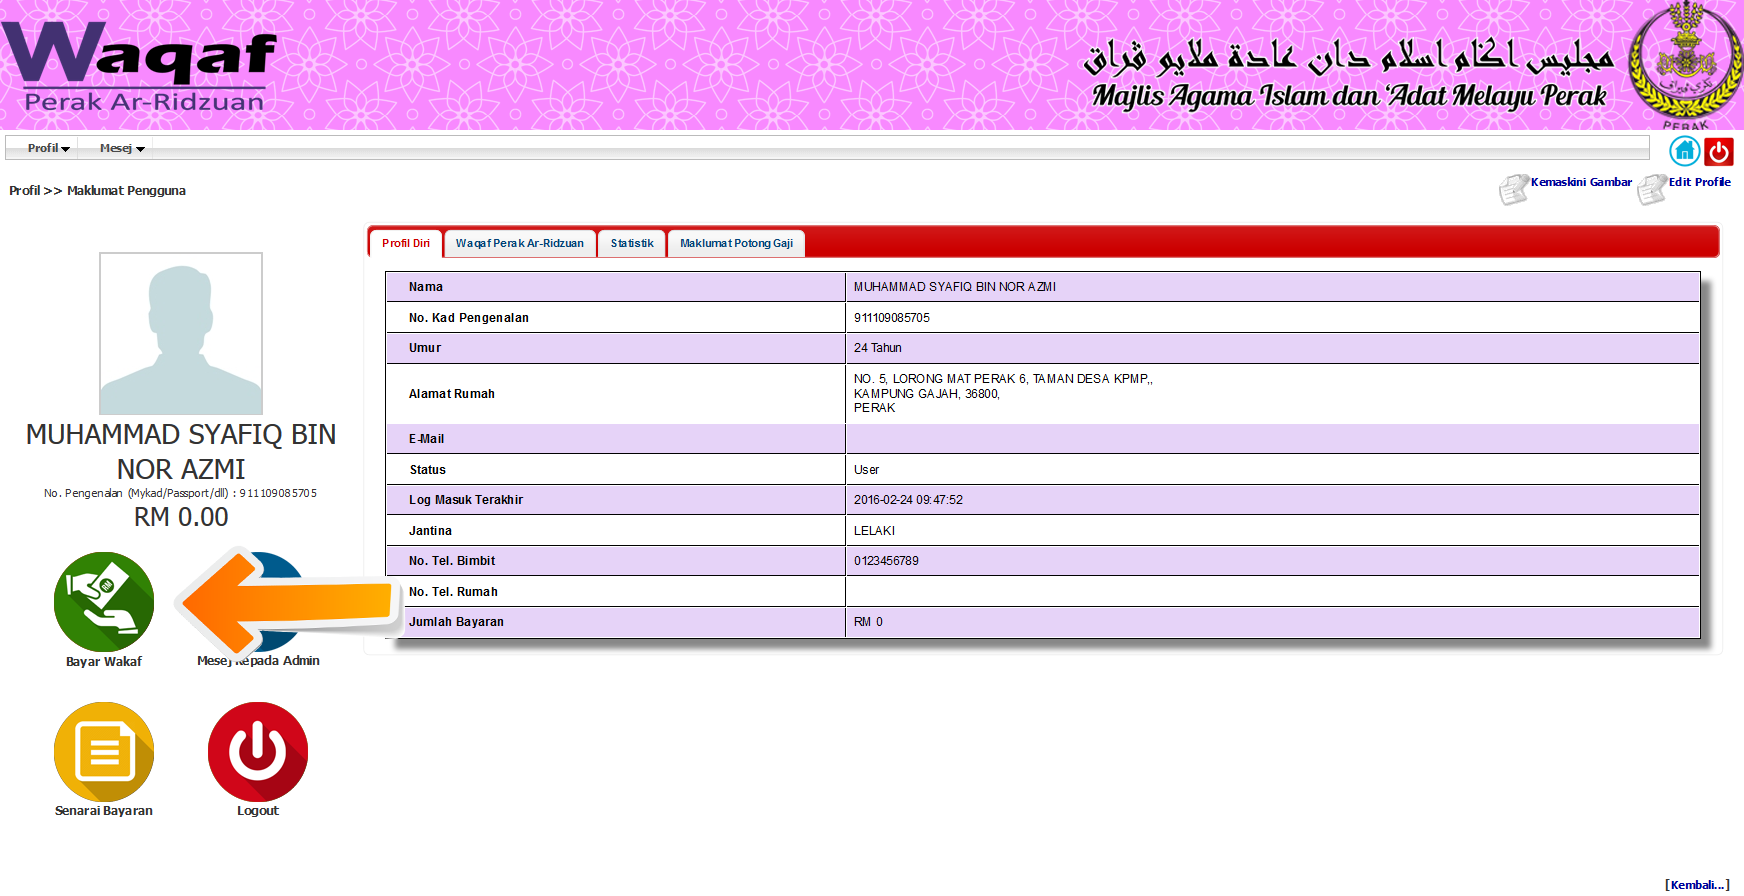Screen dimensions: 1744x896
Task: Click the Waqaf Perak Ar-Ridzuan logo
Action: (x=139, y=66)
